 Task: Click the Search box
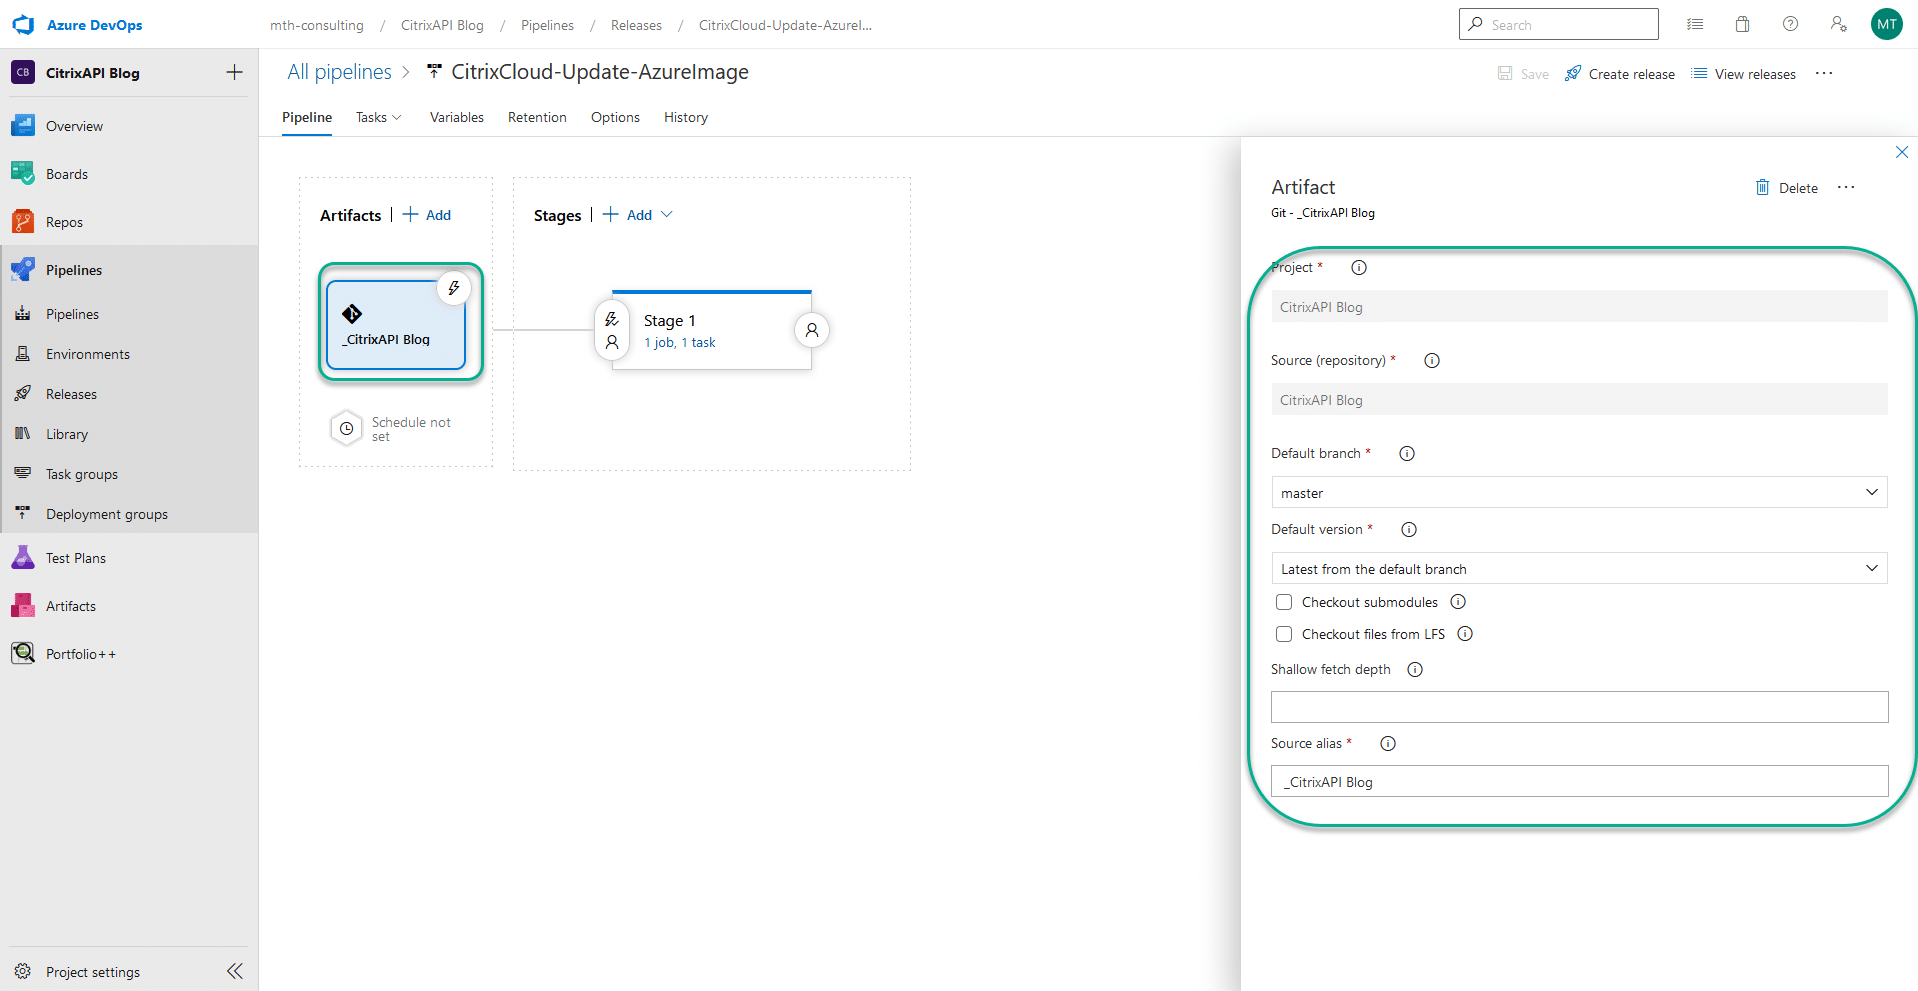1558,24
